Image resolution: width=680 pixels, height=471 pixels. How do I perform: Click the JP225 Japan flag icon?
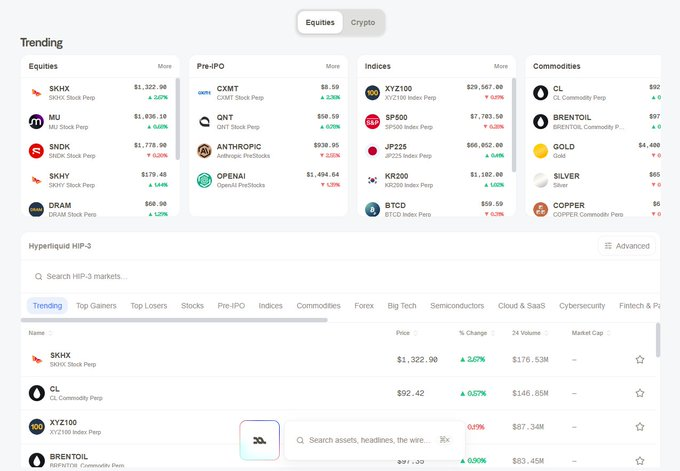click(x=373, y=151)
